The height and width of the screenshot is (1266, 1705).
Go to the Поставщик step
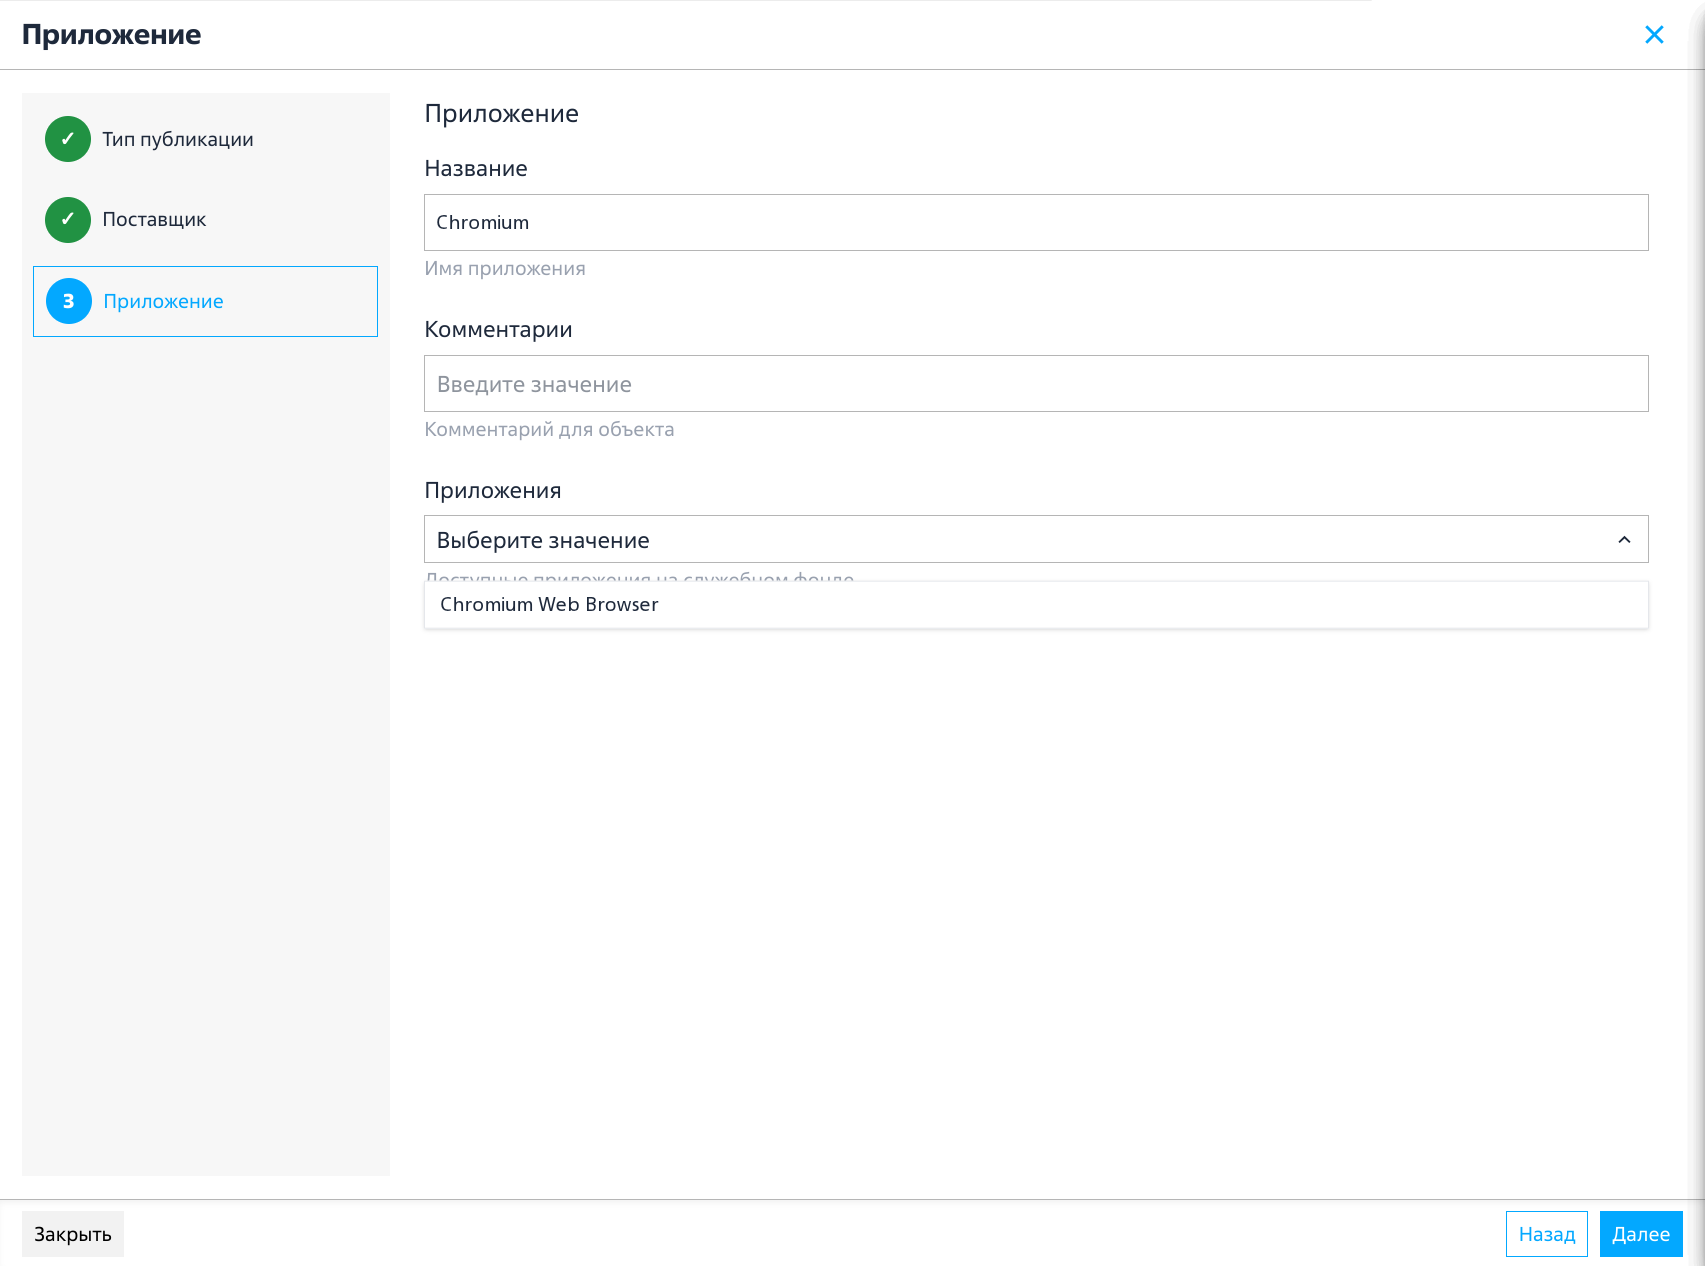[x=154, y=219]
